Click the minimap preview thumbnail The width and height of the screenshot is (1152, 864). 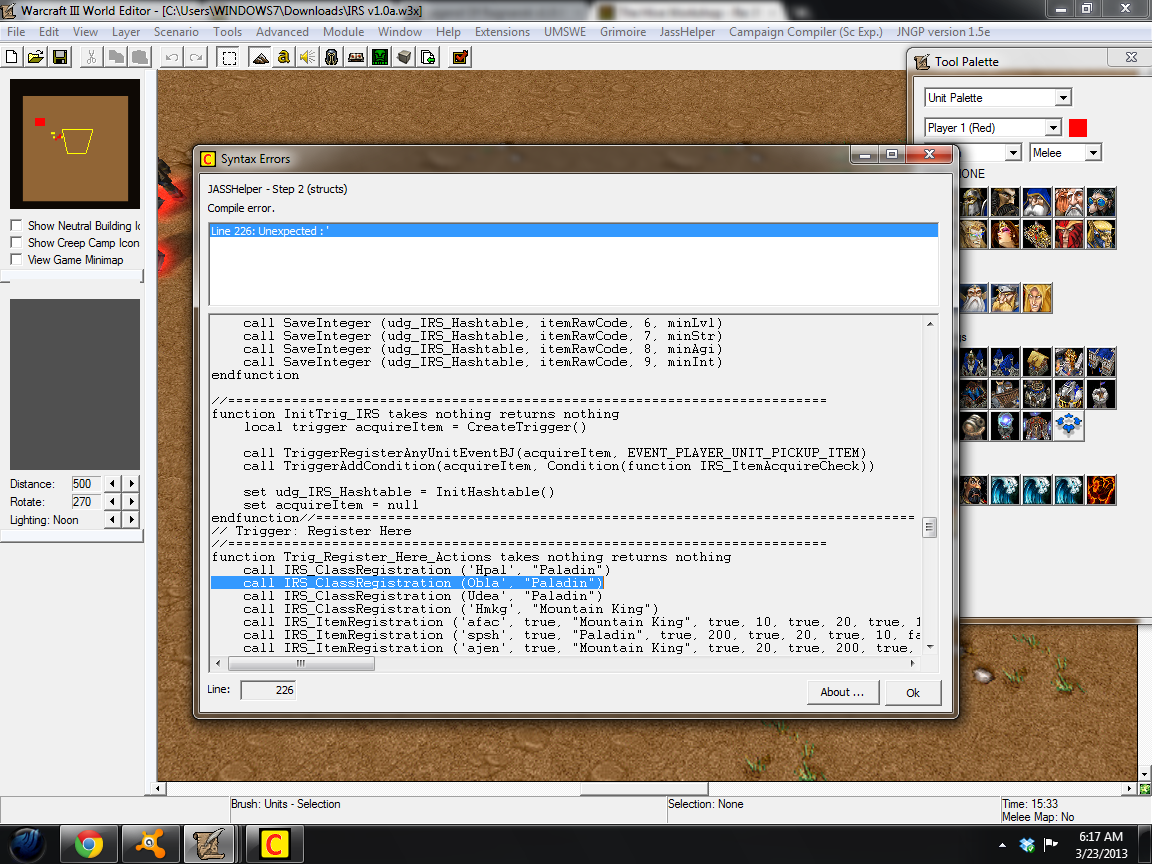pyautogui.click(x=75, y=144)
